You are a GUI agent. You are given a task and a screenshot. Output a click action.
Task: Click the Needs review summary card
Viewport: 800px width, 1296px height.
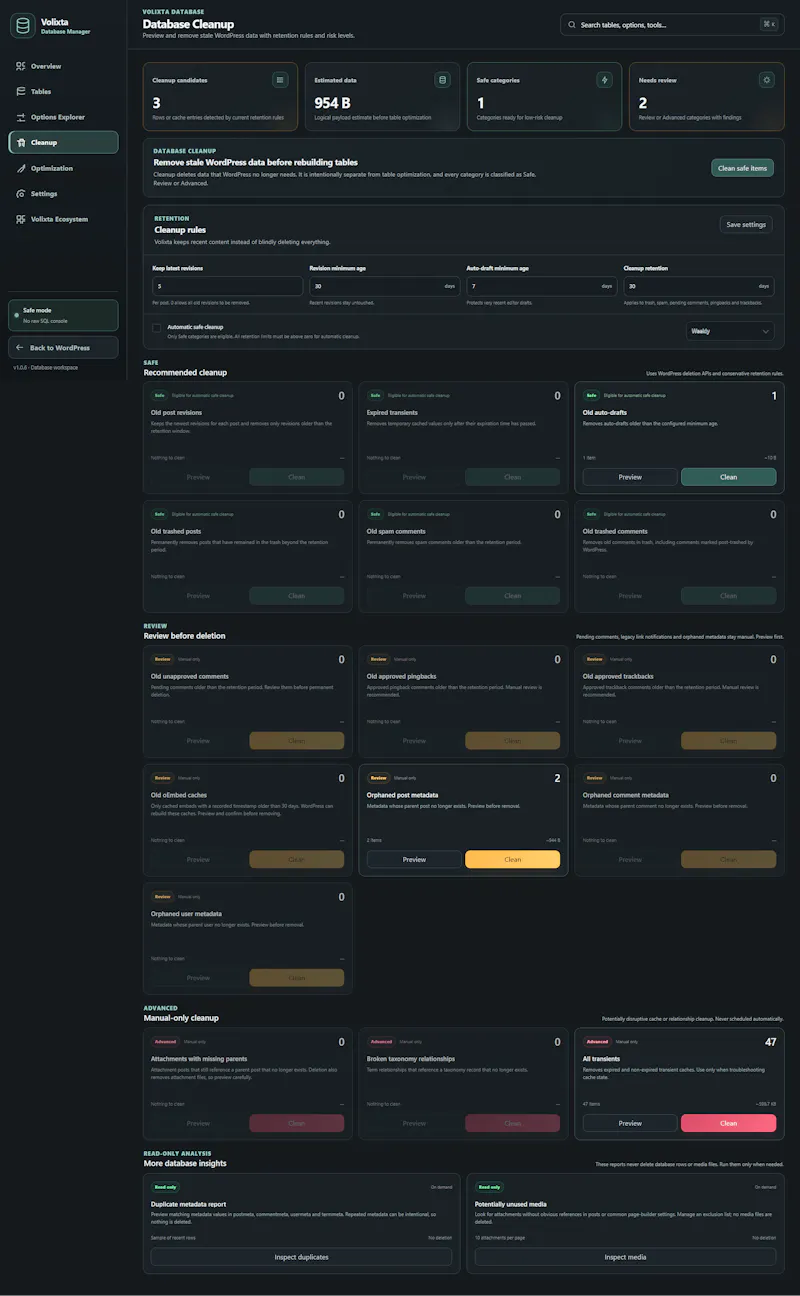point(707,97)
